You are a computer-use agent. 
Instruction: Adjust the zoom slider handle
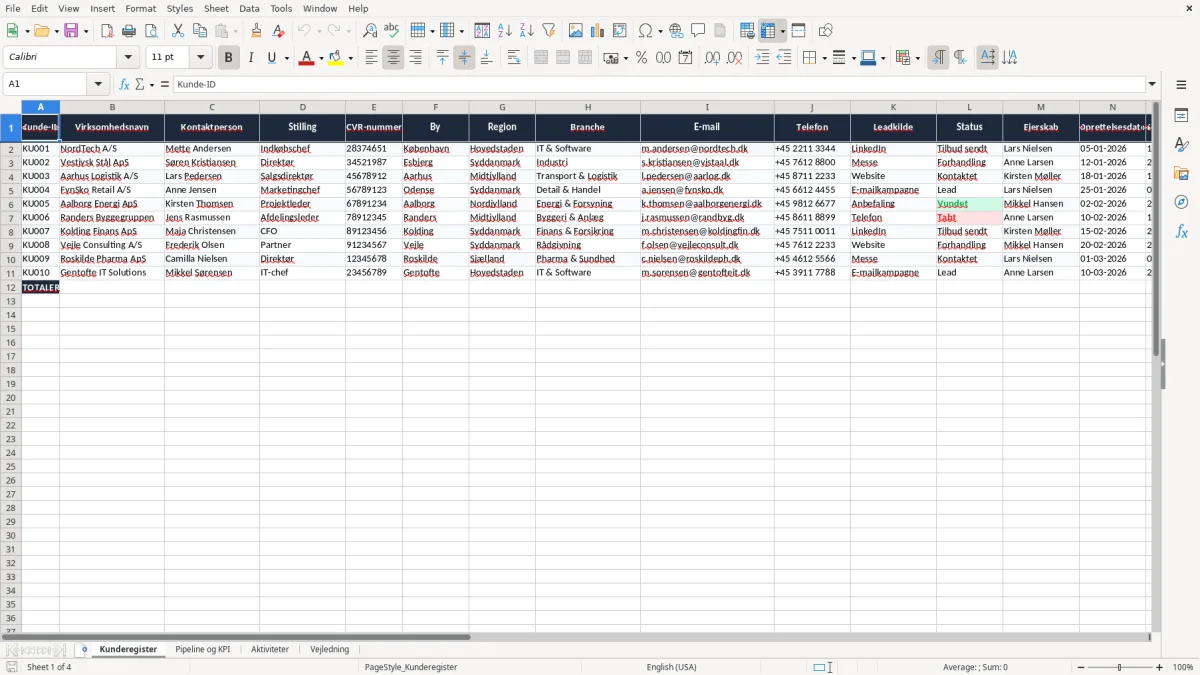(1120, 667)
